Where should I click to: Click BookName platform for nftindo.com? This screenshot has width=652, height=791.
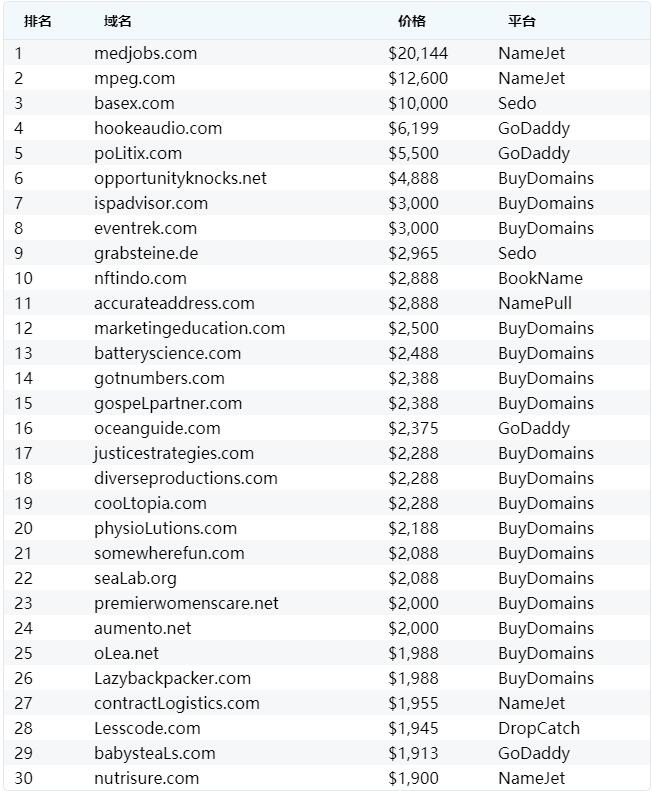point(540,278)
